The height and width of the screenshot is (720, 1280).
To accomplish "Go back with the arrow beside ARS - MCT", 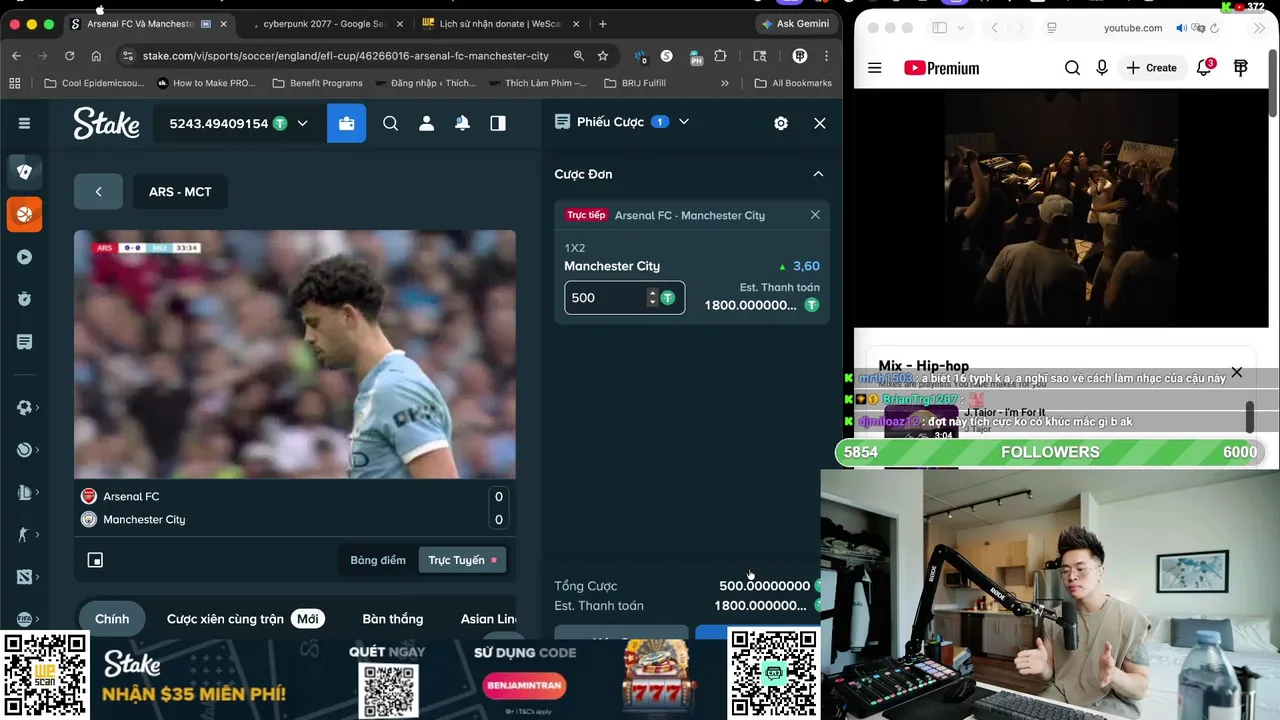I will (98, 192).
